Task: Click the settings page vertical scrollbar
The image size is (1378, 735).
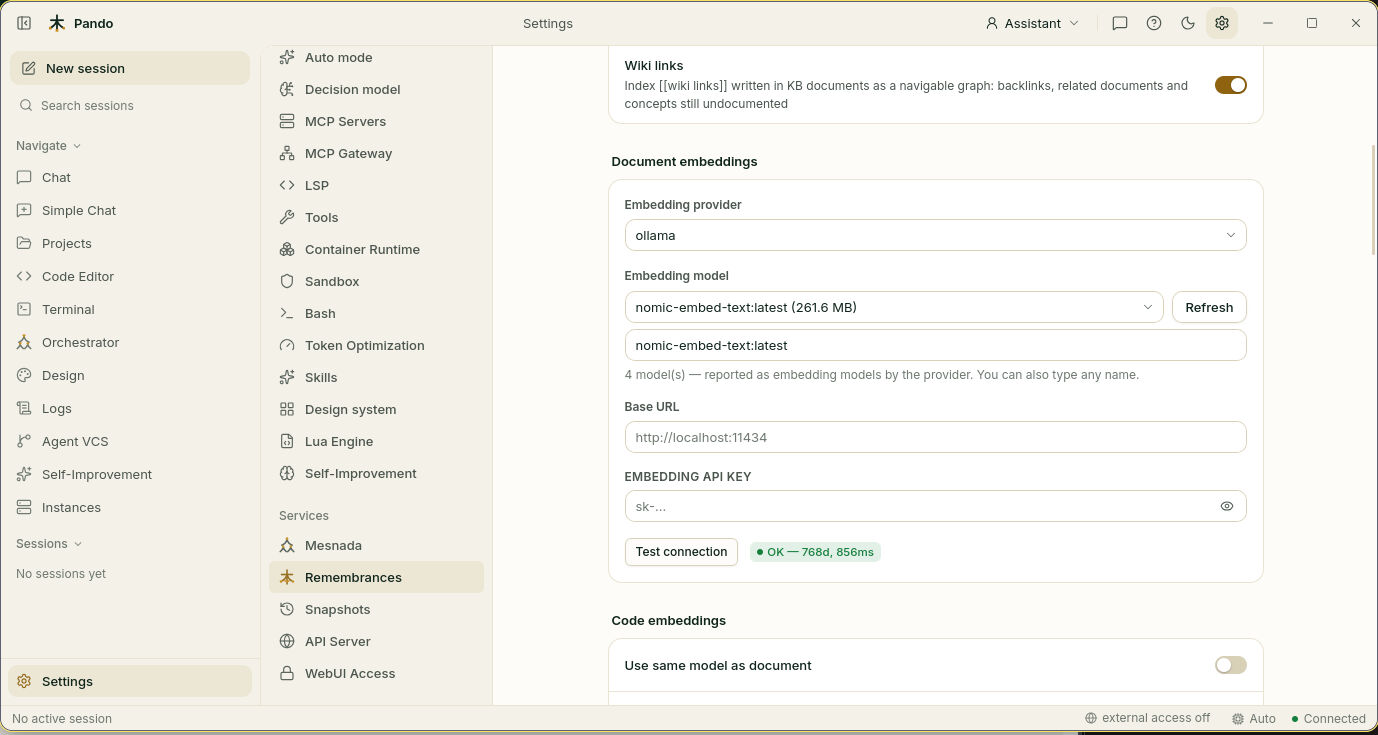Action: point(1374,200)
